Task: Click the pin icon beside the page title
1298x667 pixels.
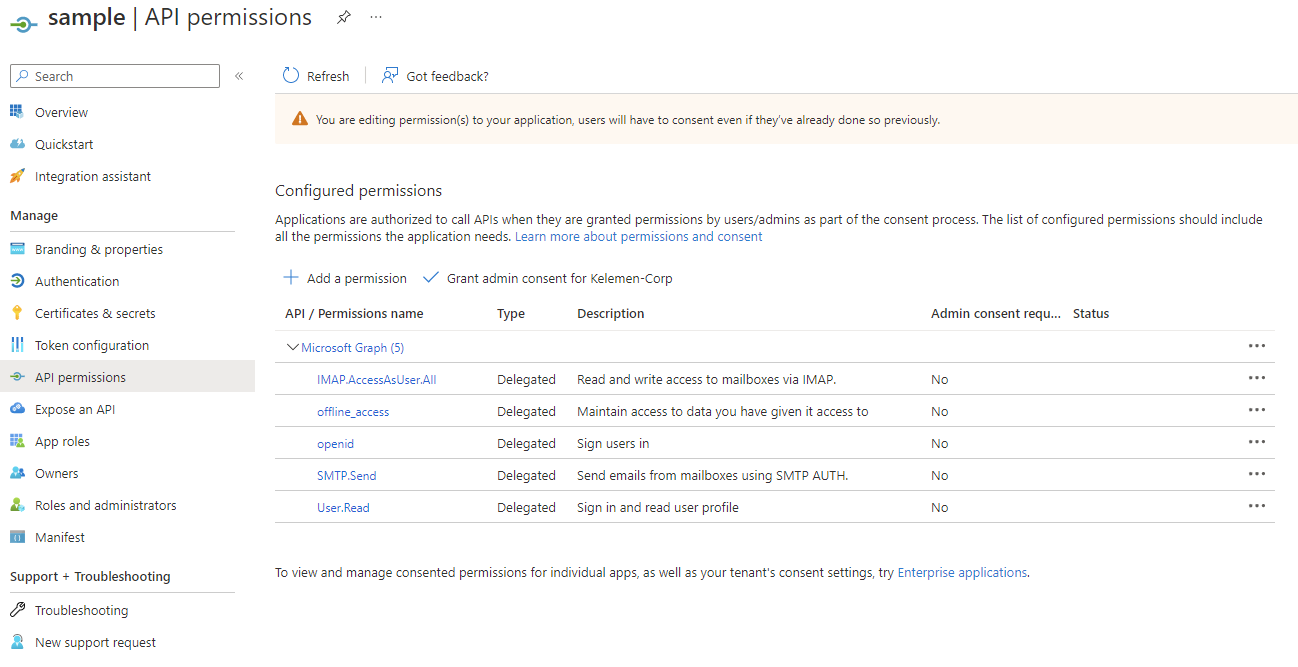Action: tap(344, 17)
